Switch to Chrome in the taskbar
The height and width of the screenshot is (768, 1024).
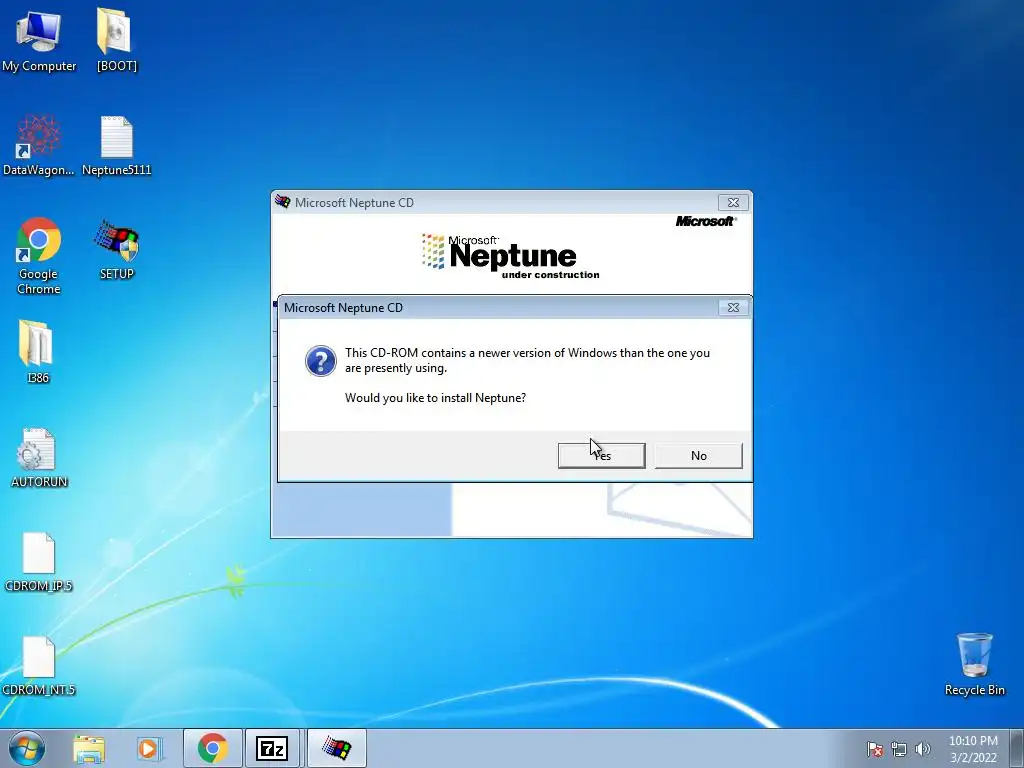[x=213, y=748]
